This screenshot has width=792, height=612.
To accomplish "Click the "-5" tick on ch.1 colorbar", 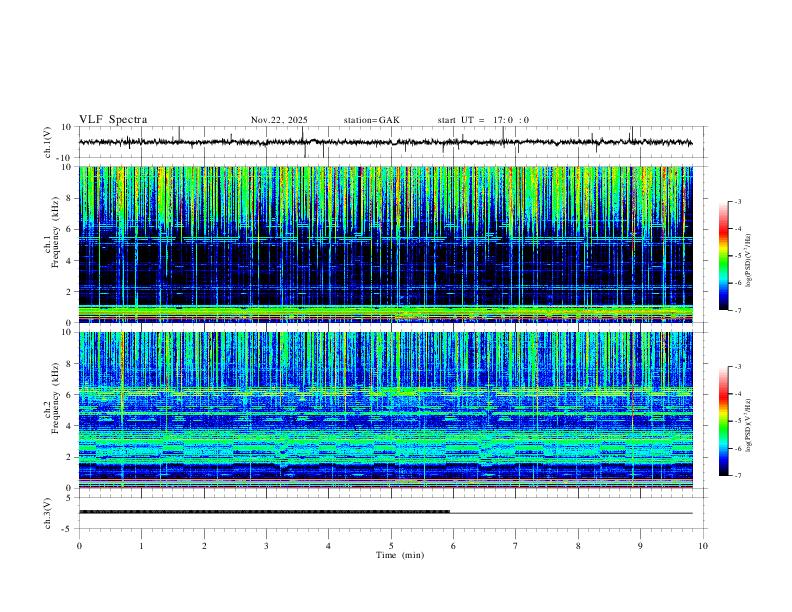I will tap(738, 256).
